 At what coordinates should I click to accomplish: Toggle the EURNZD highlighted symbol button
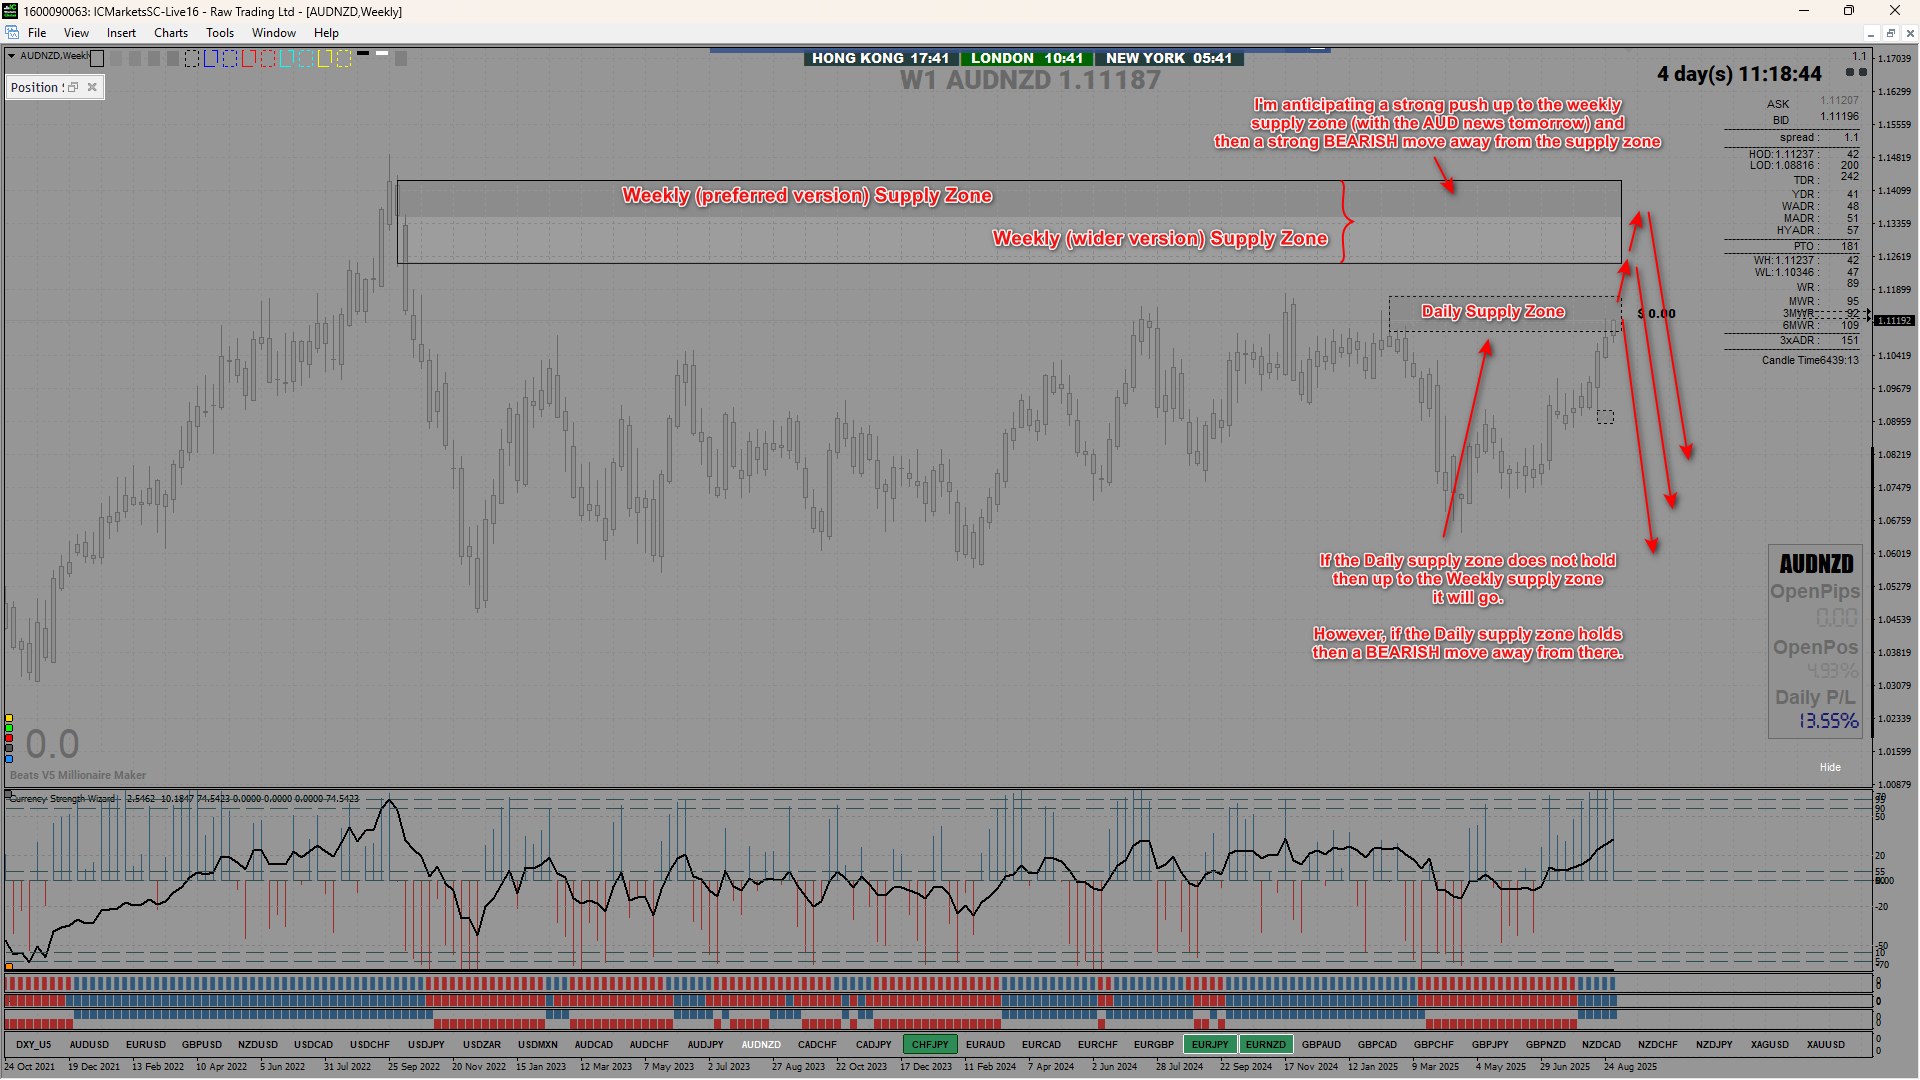tap(1265, 1044)
